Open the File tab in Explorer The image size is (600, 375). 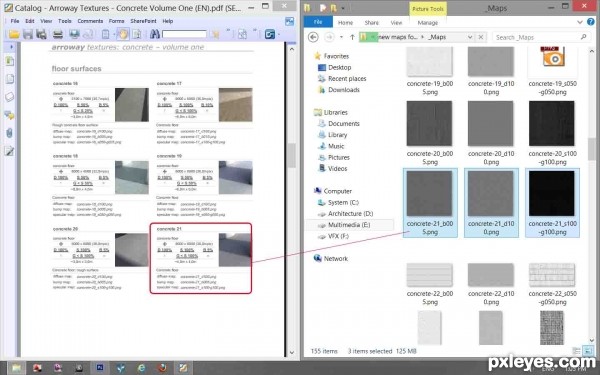(318, 22)
